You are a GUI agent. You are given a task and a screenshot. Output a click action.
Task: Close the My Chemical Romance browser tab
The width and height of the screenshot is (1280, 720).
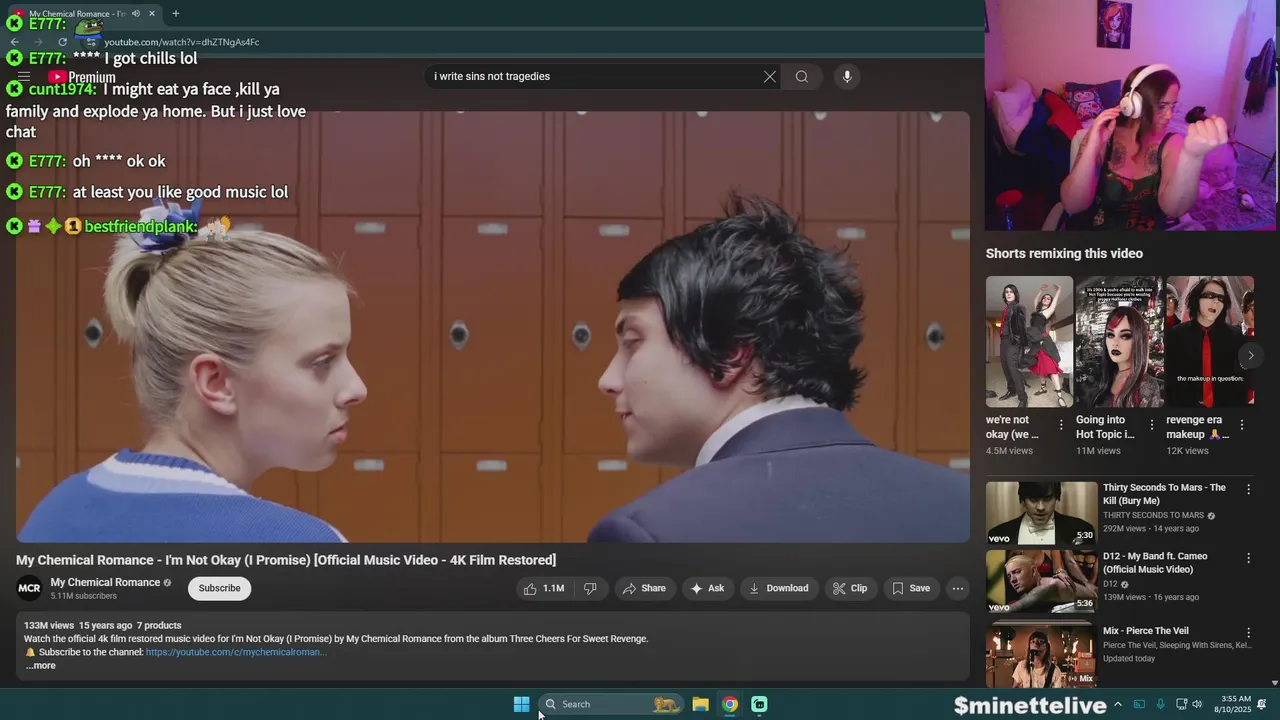[152, 13]
